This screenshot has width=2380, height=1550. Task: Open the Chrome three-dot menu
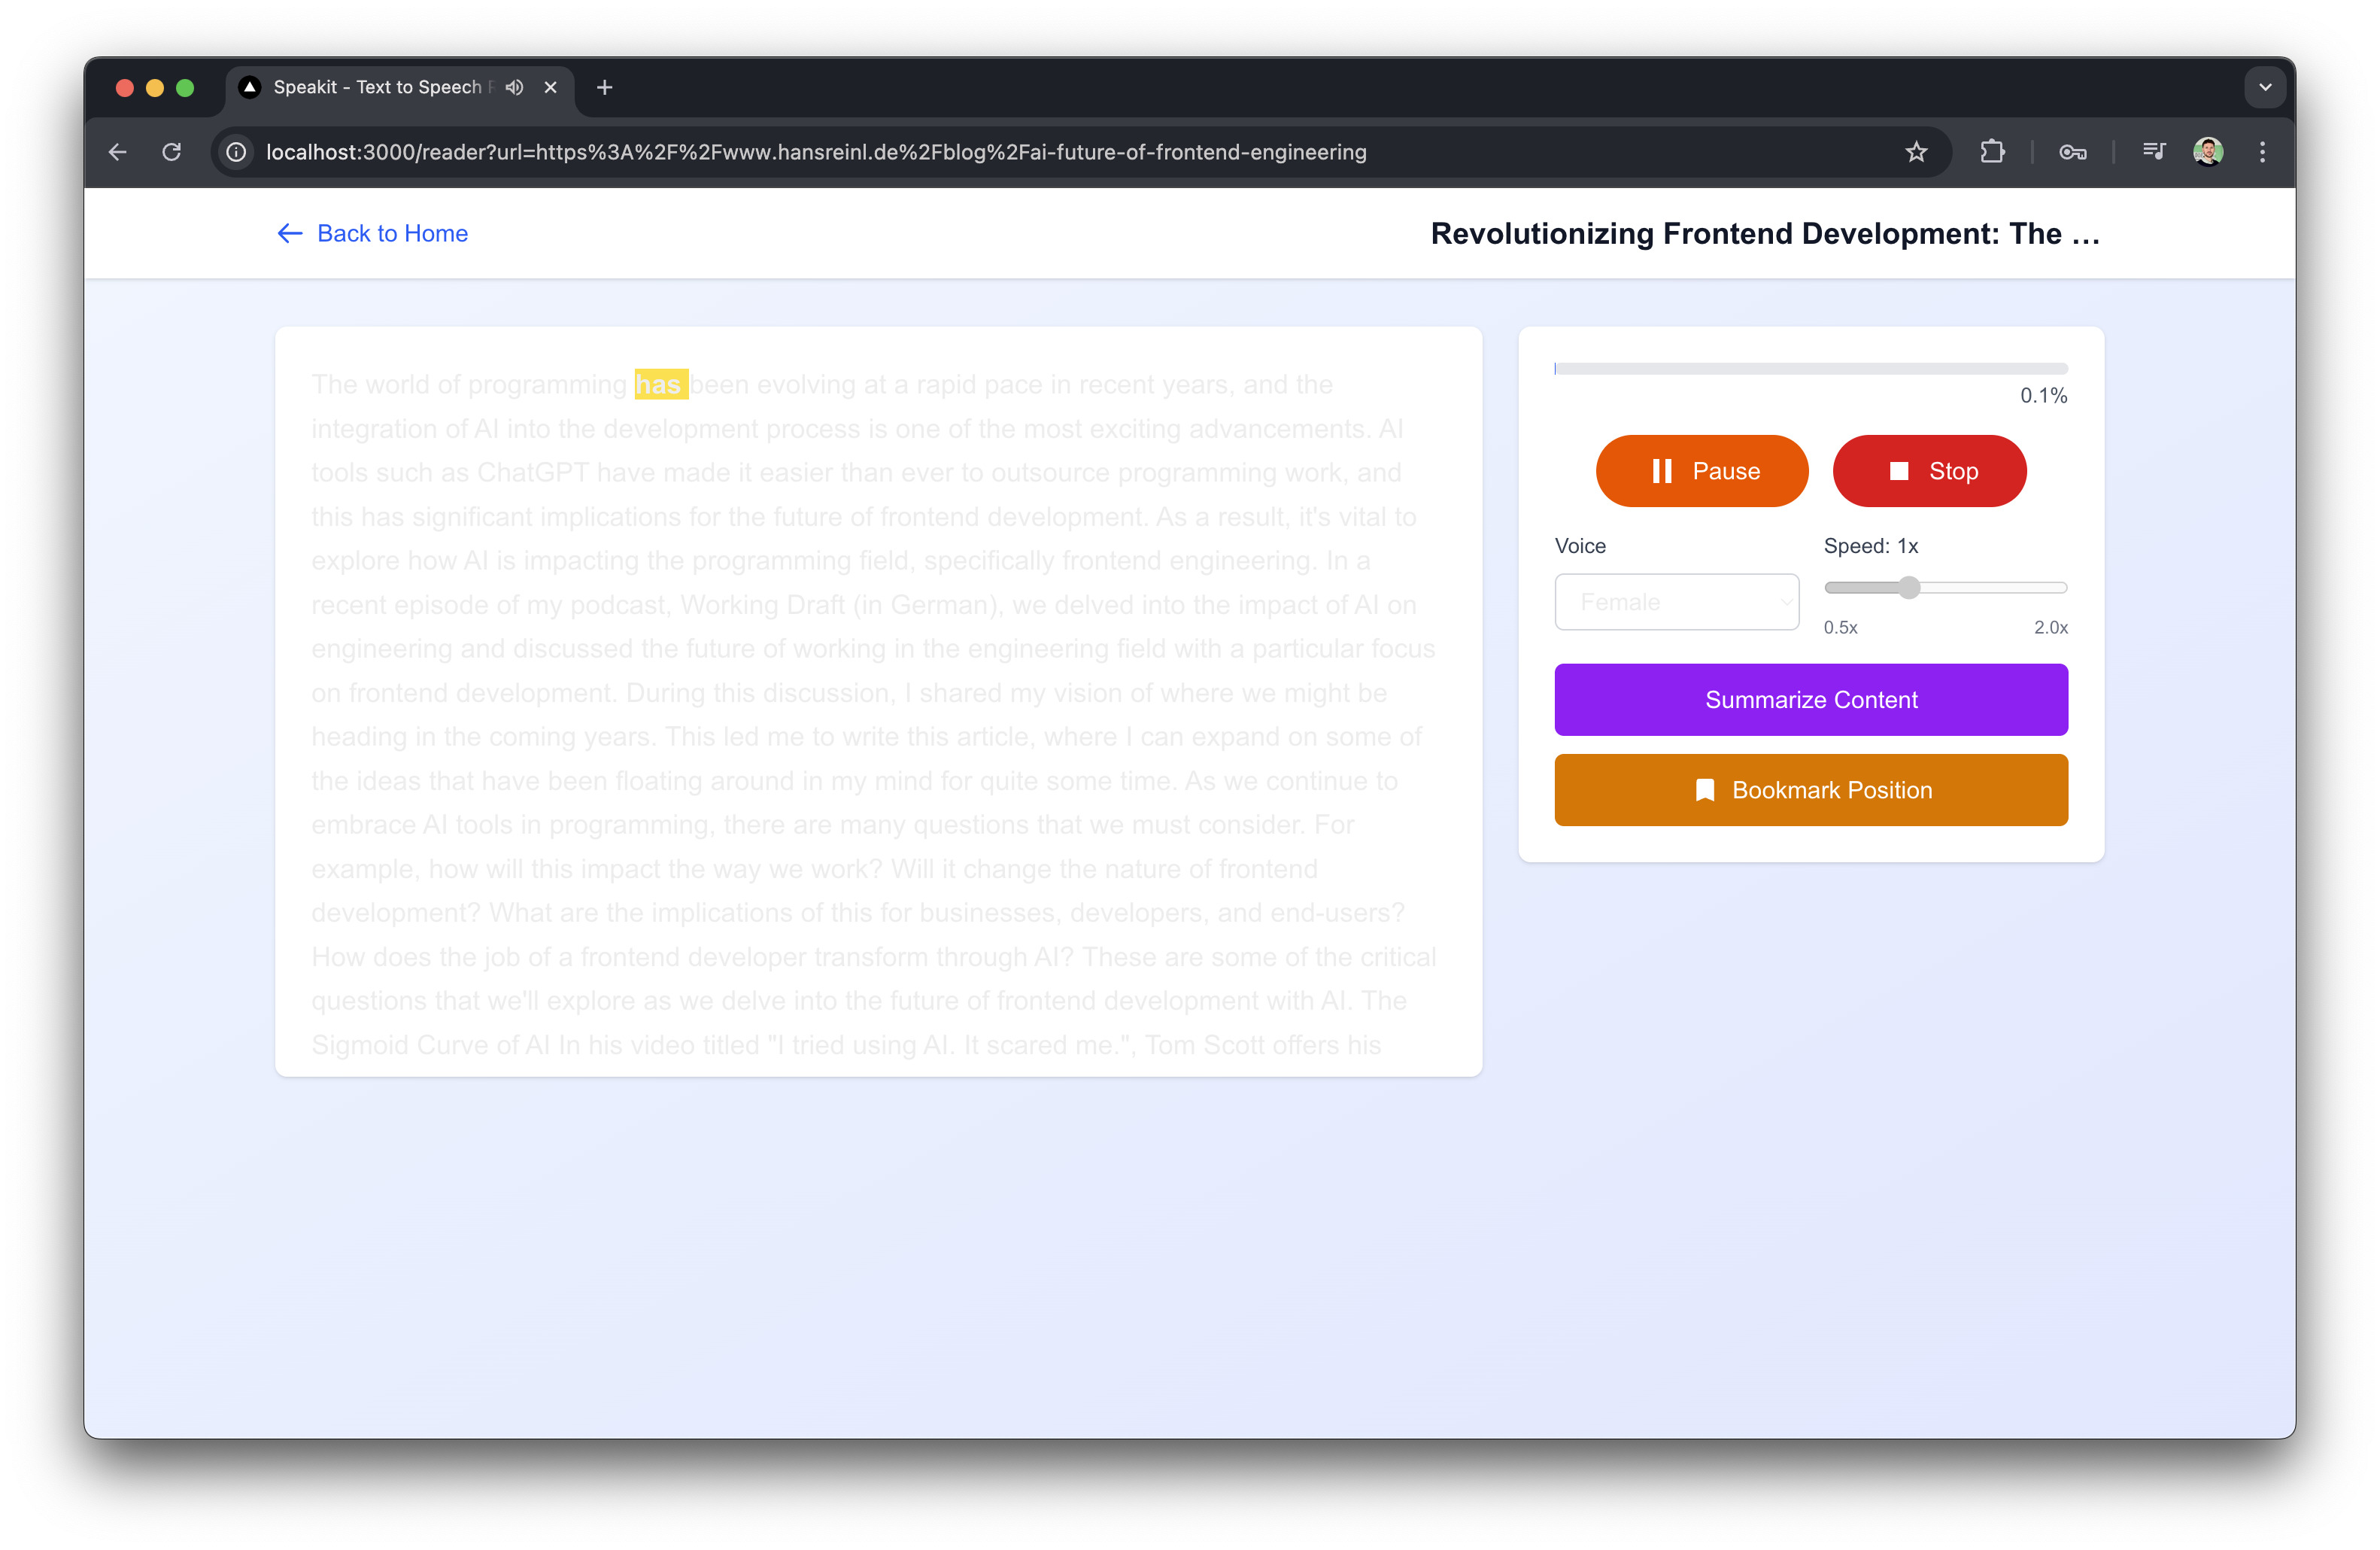[2262, 152]
